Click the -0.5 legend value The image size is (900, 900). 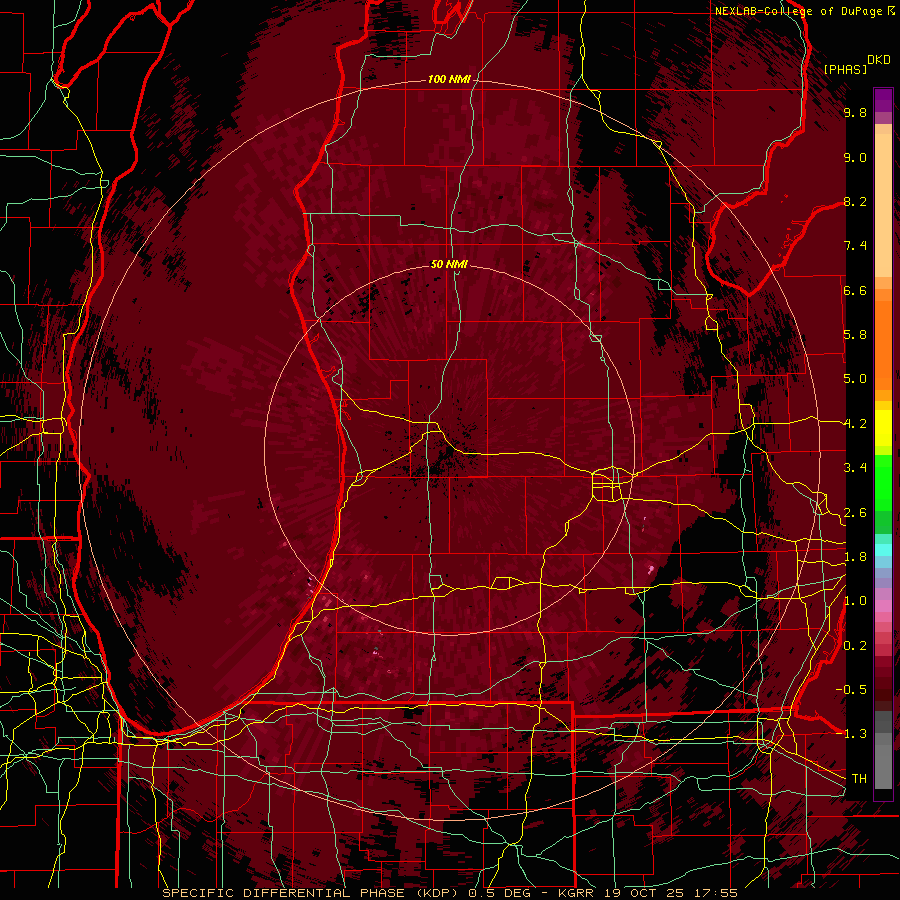tap(852, 690)
